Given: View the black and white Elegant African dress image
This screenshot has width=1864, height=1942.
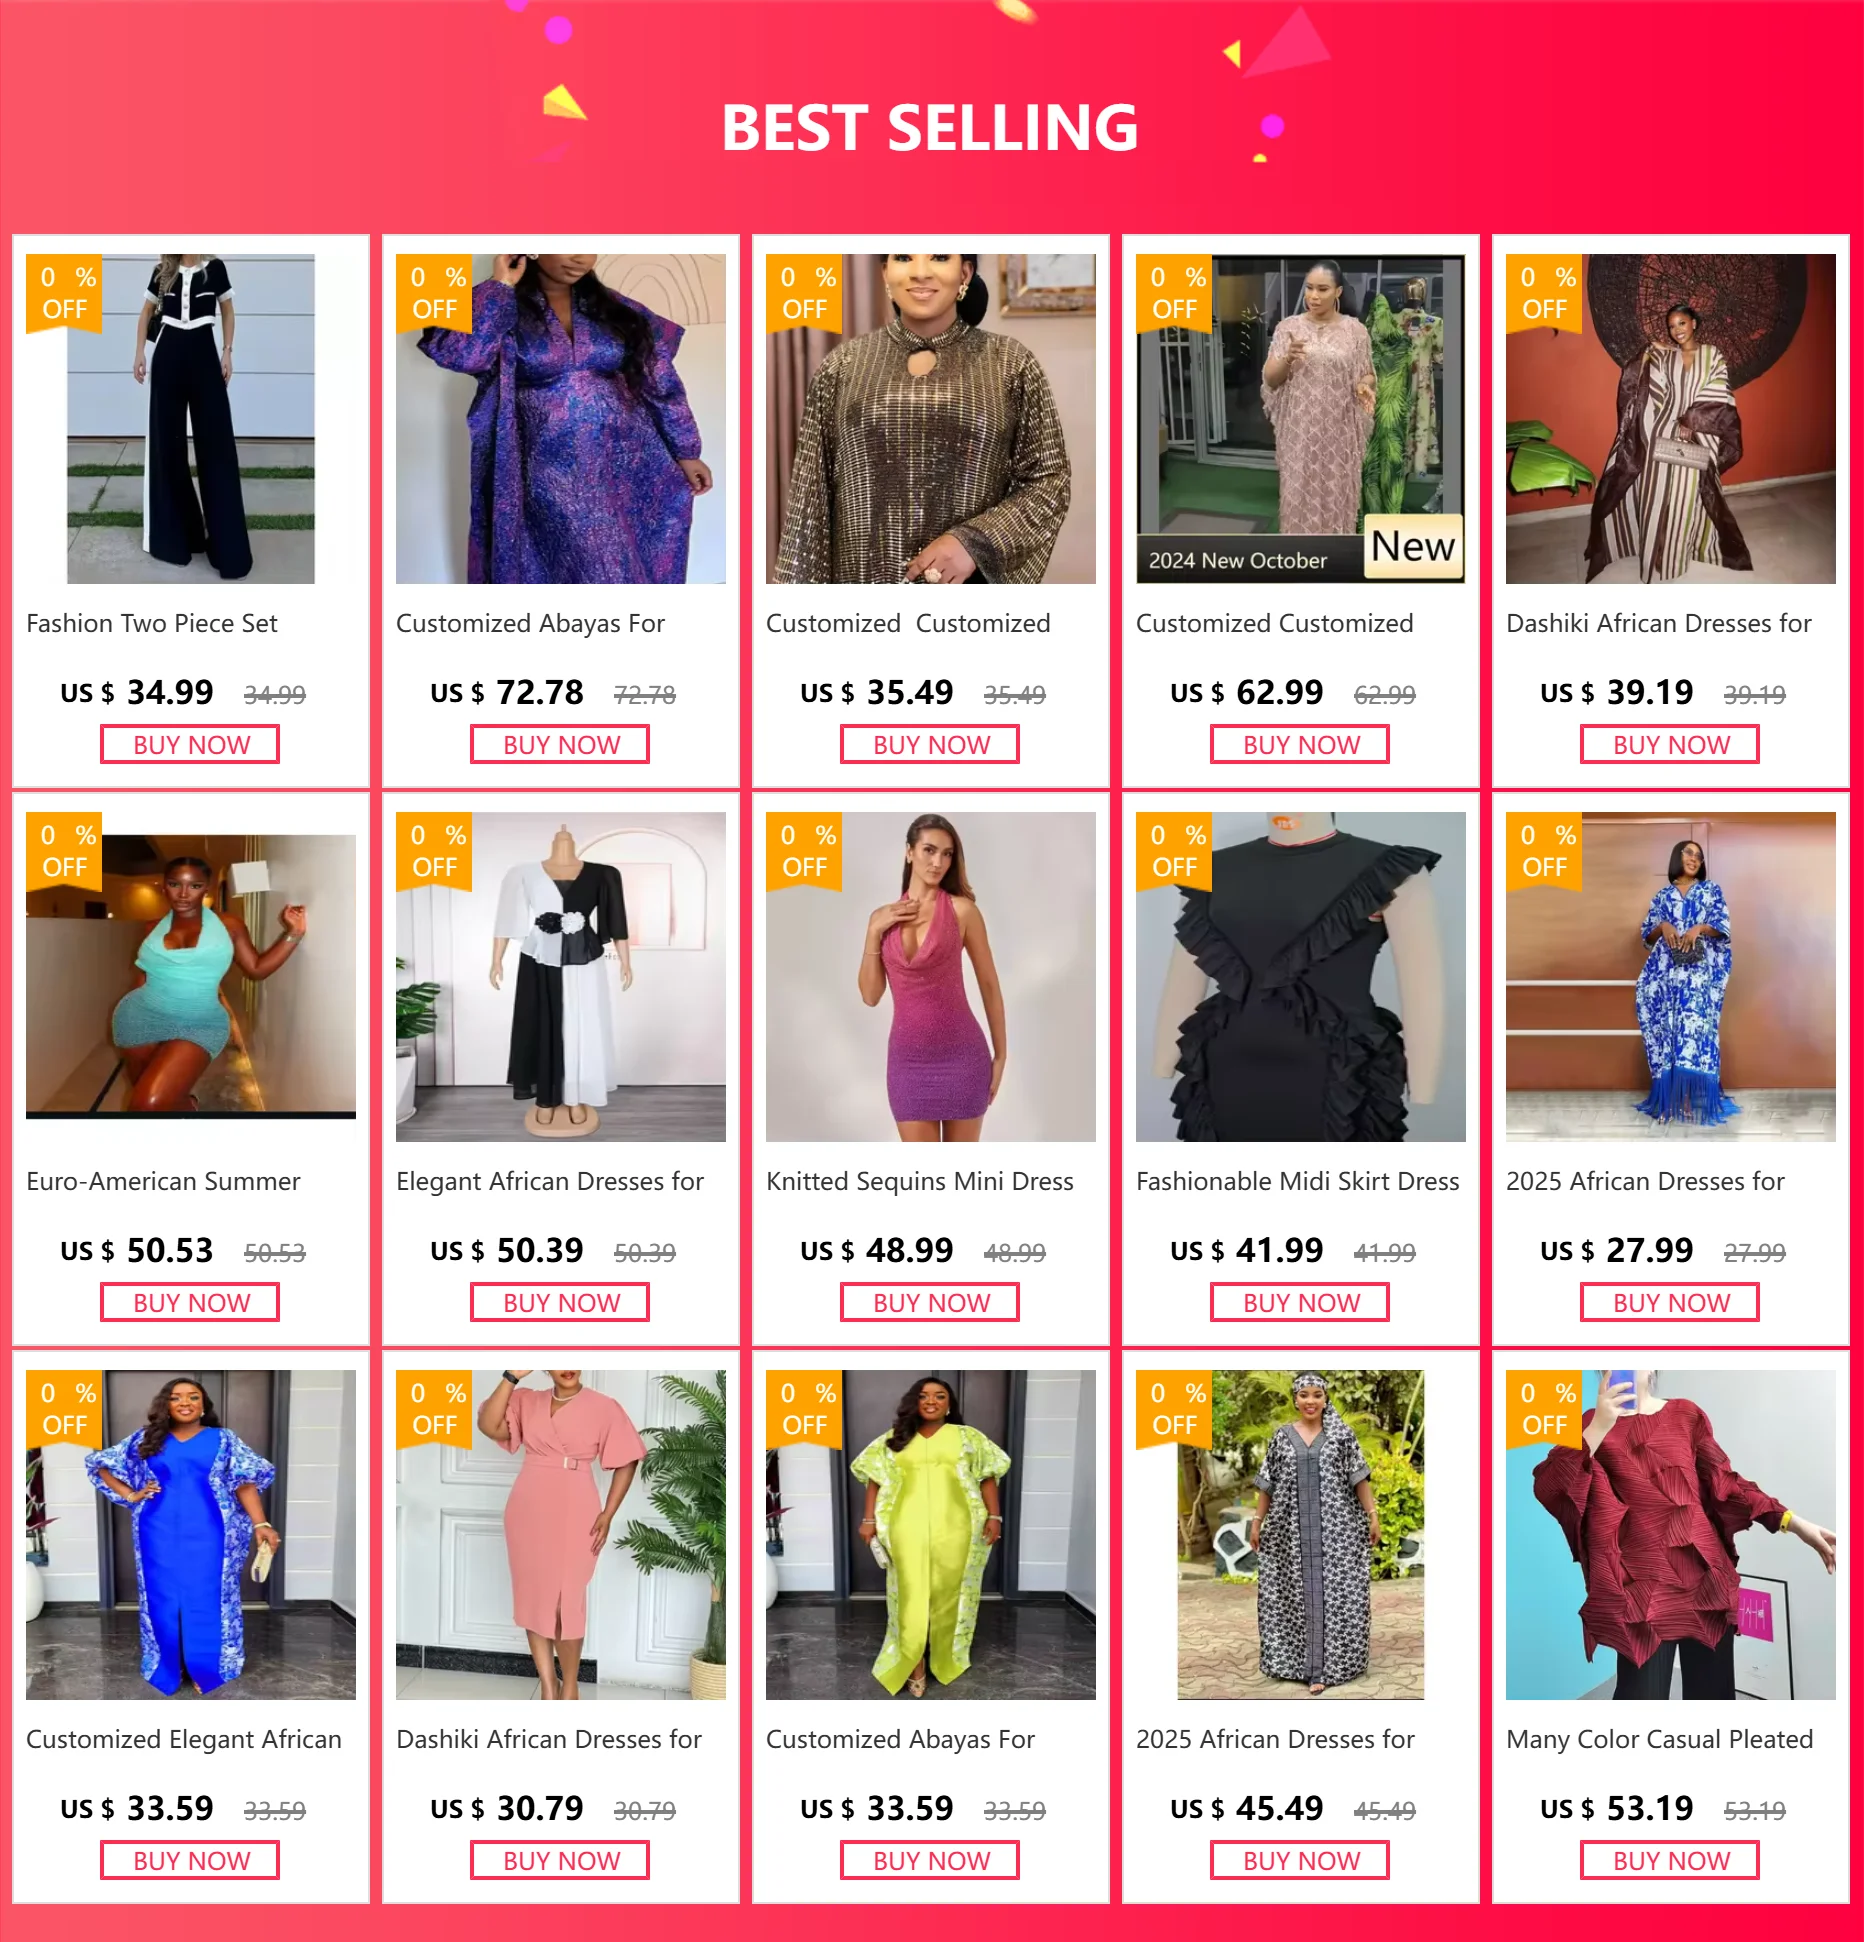Looking at the screenshot, I should tap(561, 976).
